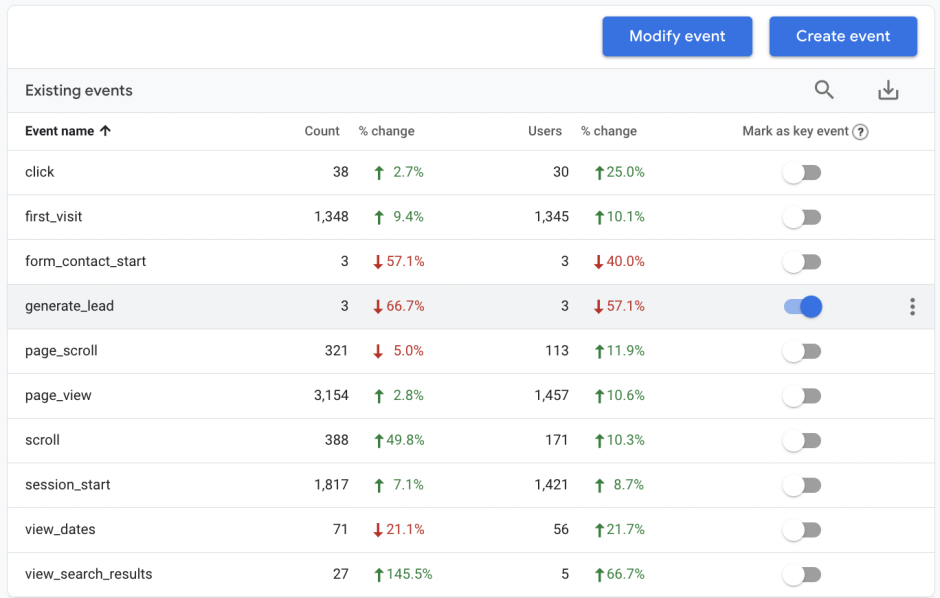Click the key event help question mark
The width and height of the screenshot is (940, 598).
pyautogui.click(x=860, y=131)
